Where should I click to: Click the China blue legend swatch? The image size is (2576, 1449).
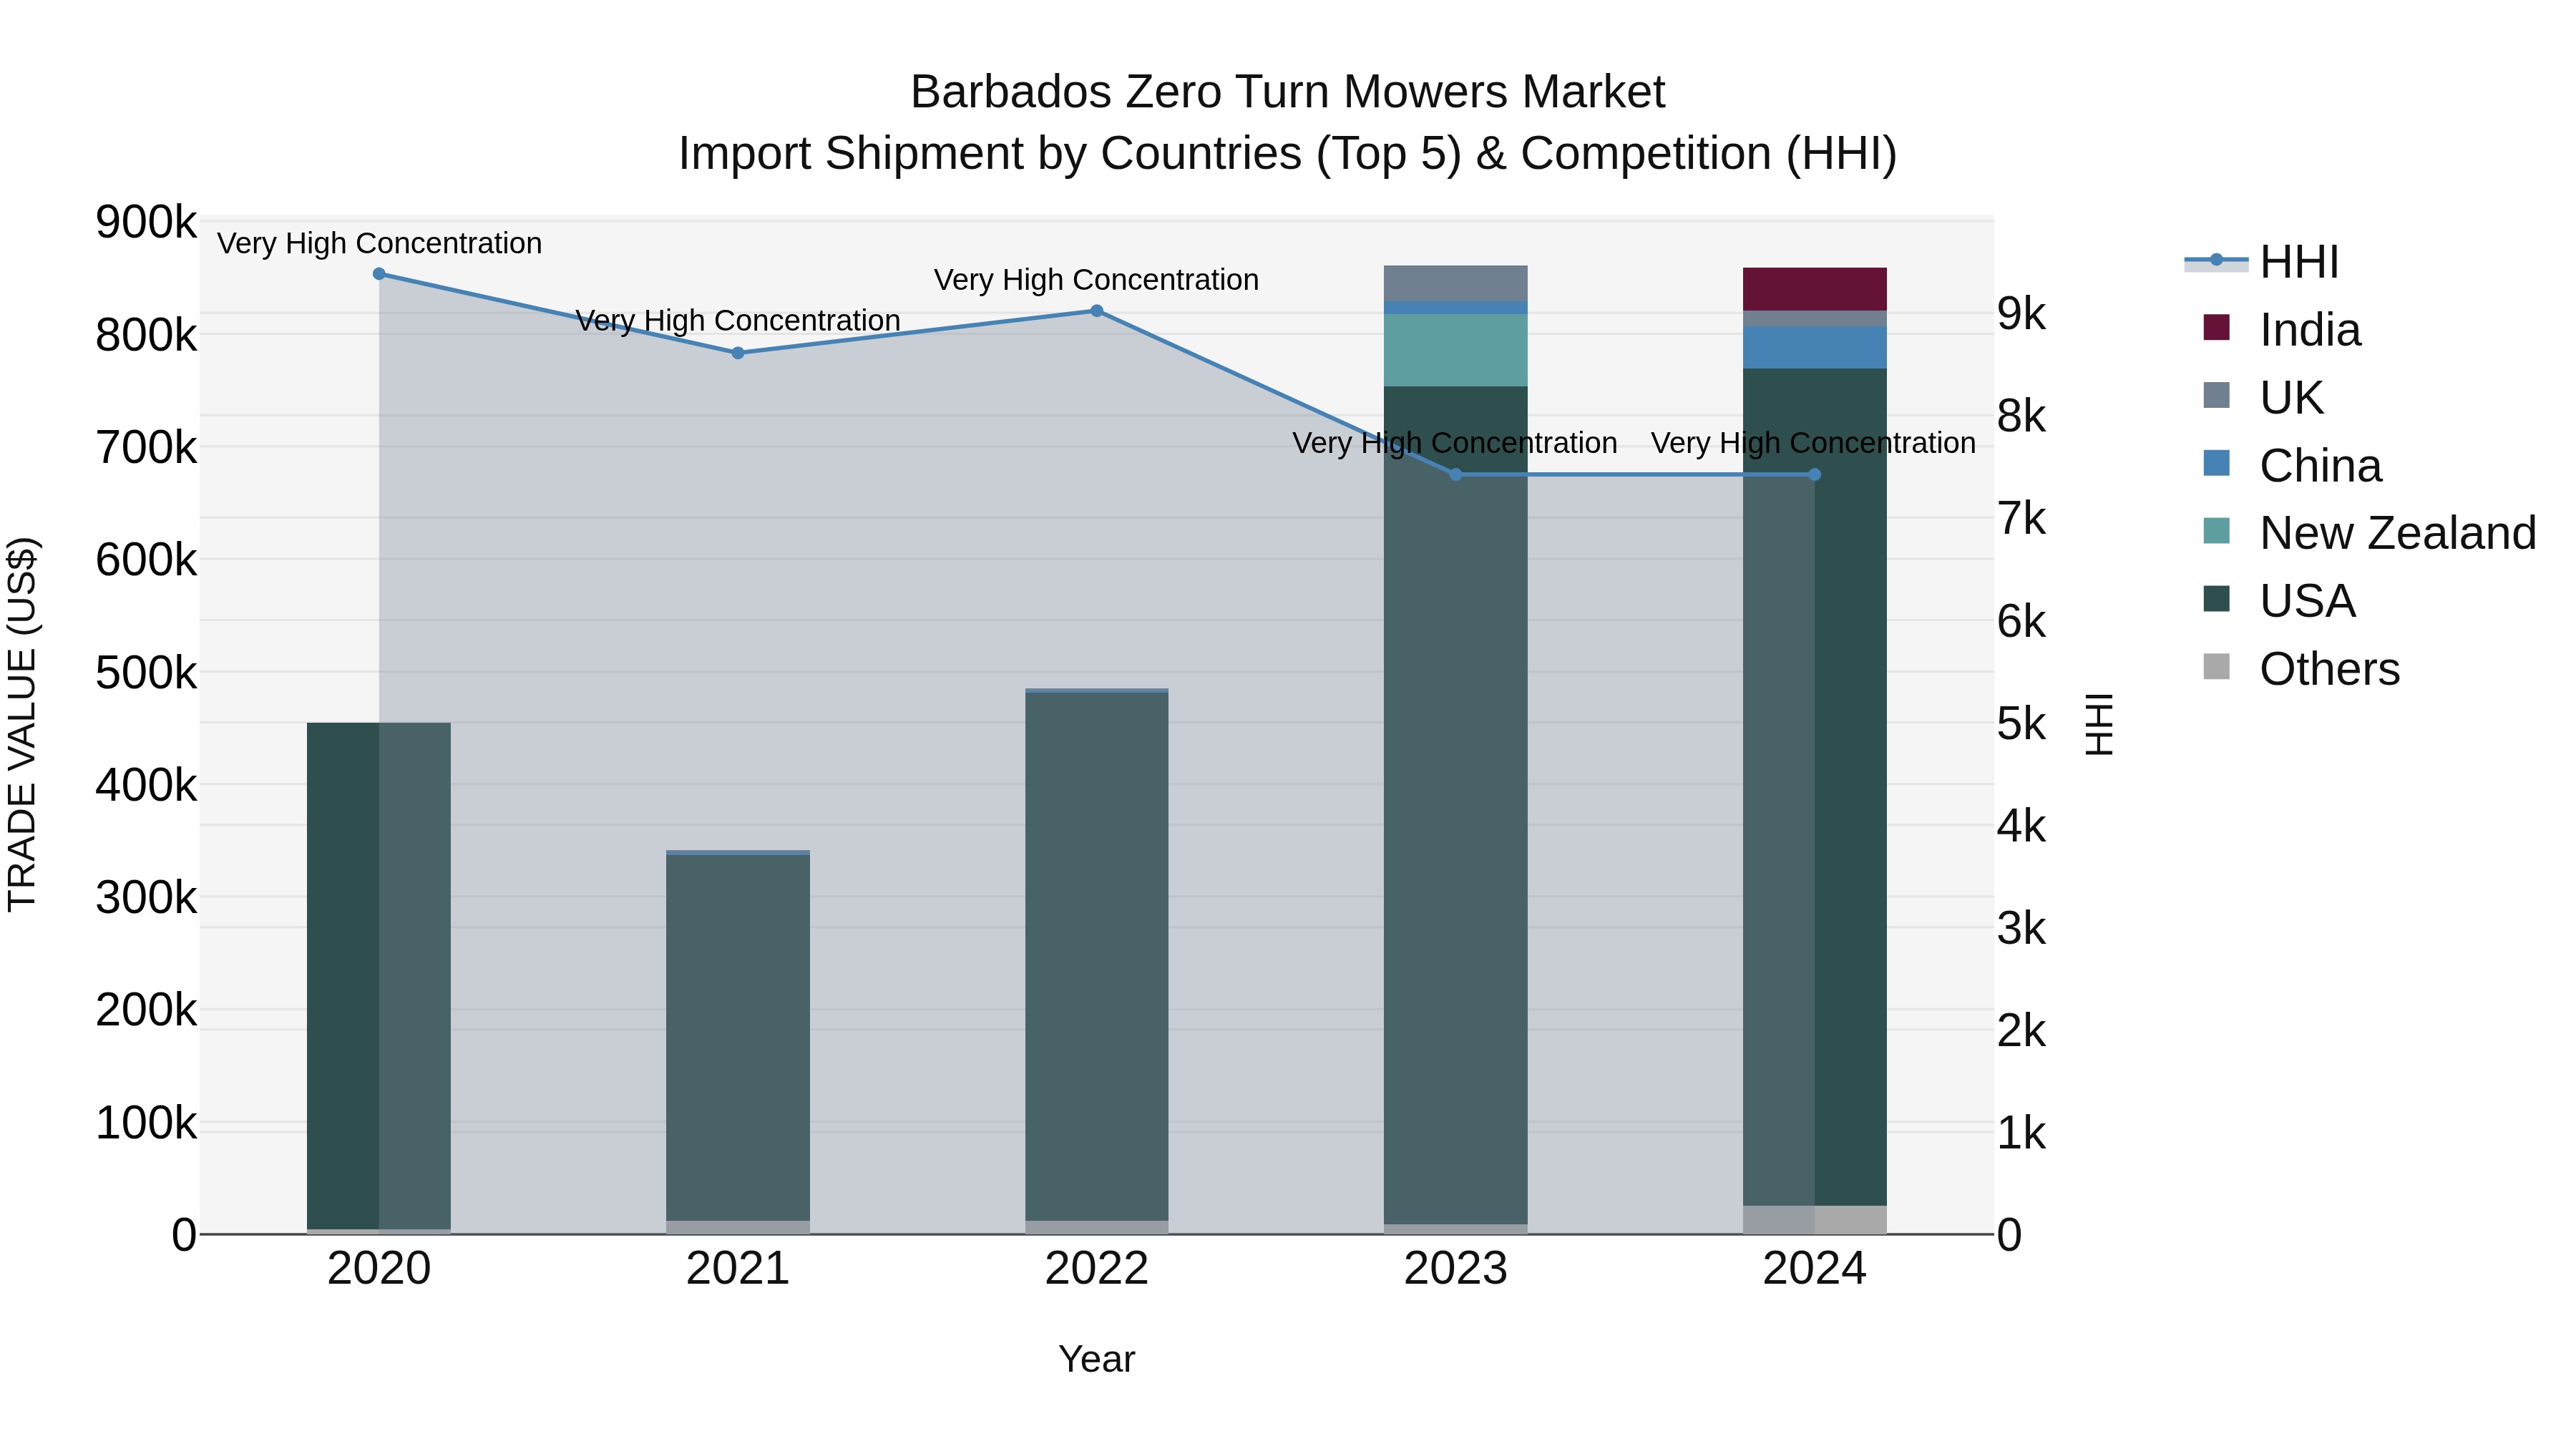[x=2216, y=464]
